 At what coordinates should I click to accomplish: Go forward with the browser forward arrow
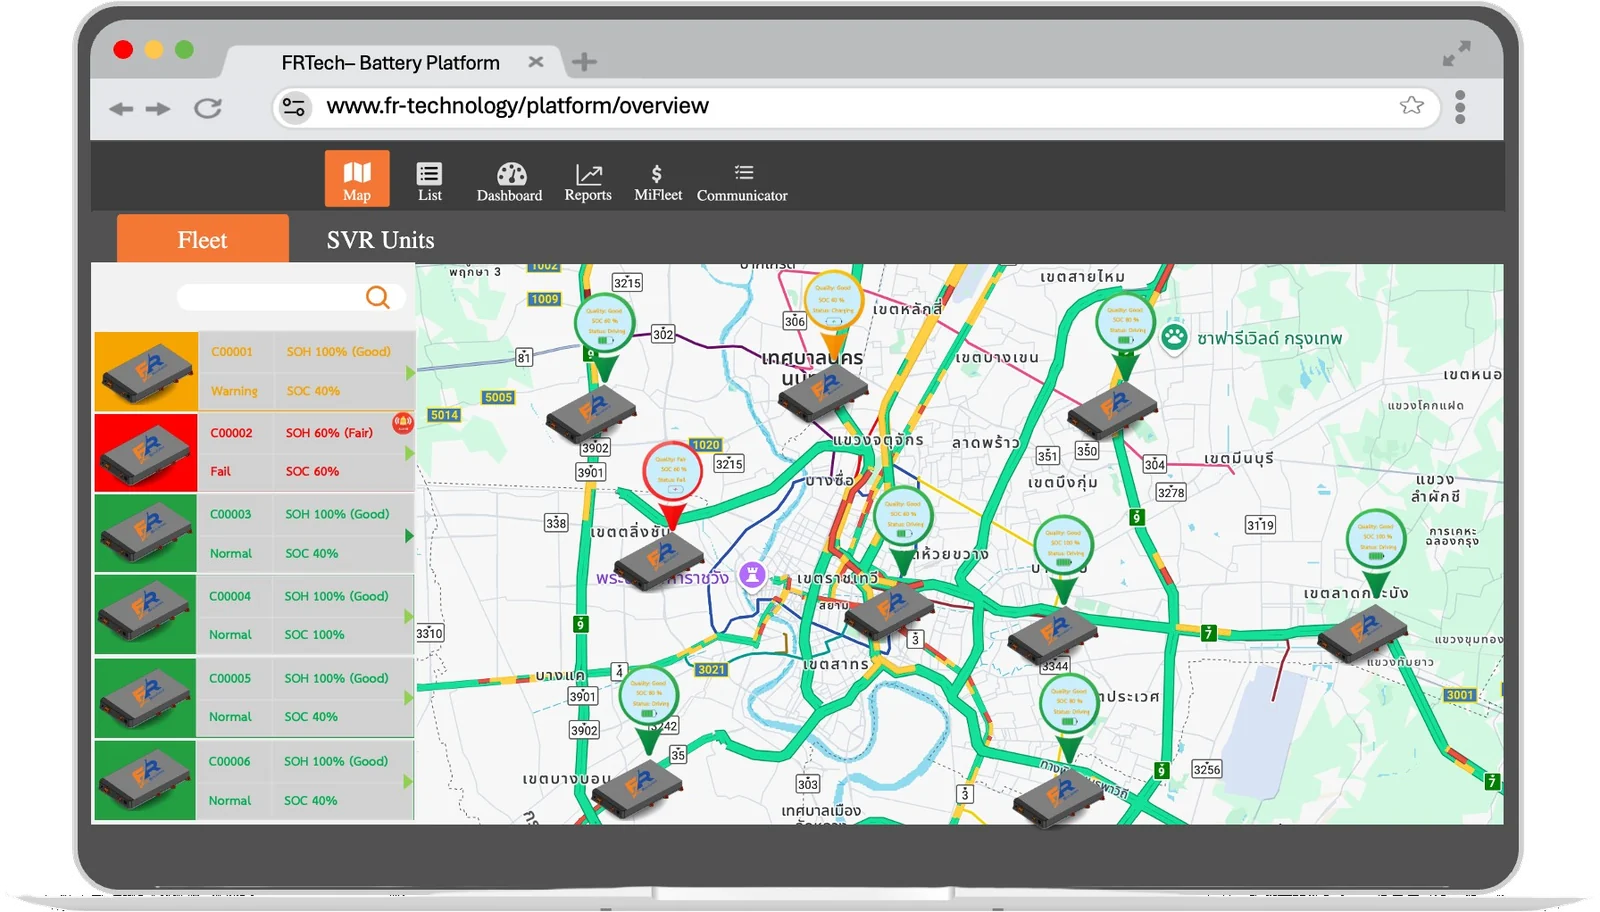[158, 109]
